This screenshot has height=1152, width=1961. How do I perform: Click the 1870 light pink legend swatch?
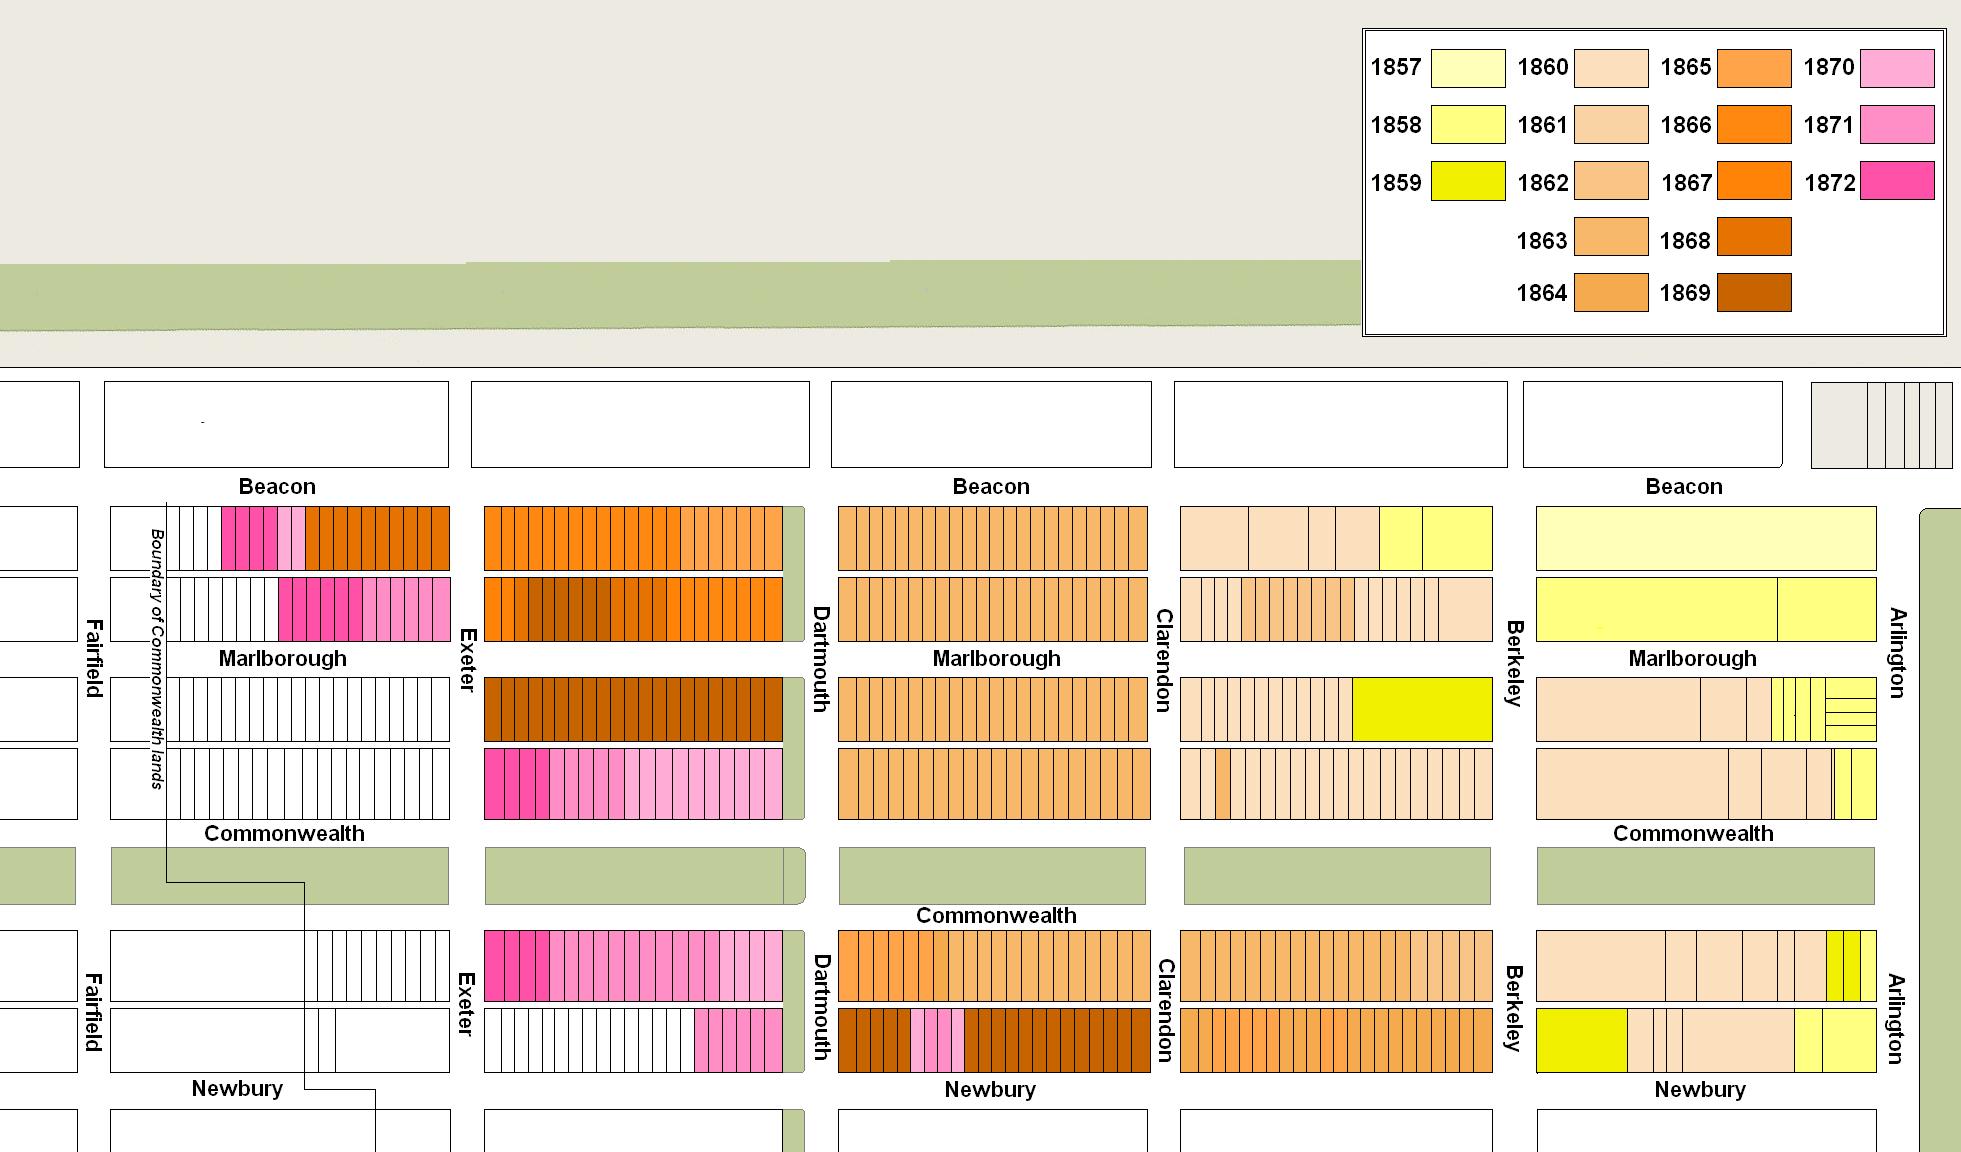pyautogui.click(x=1896, y=68)
